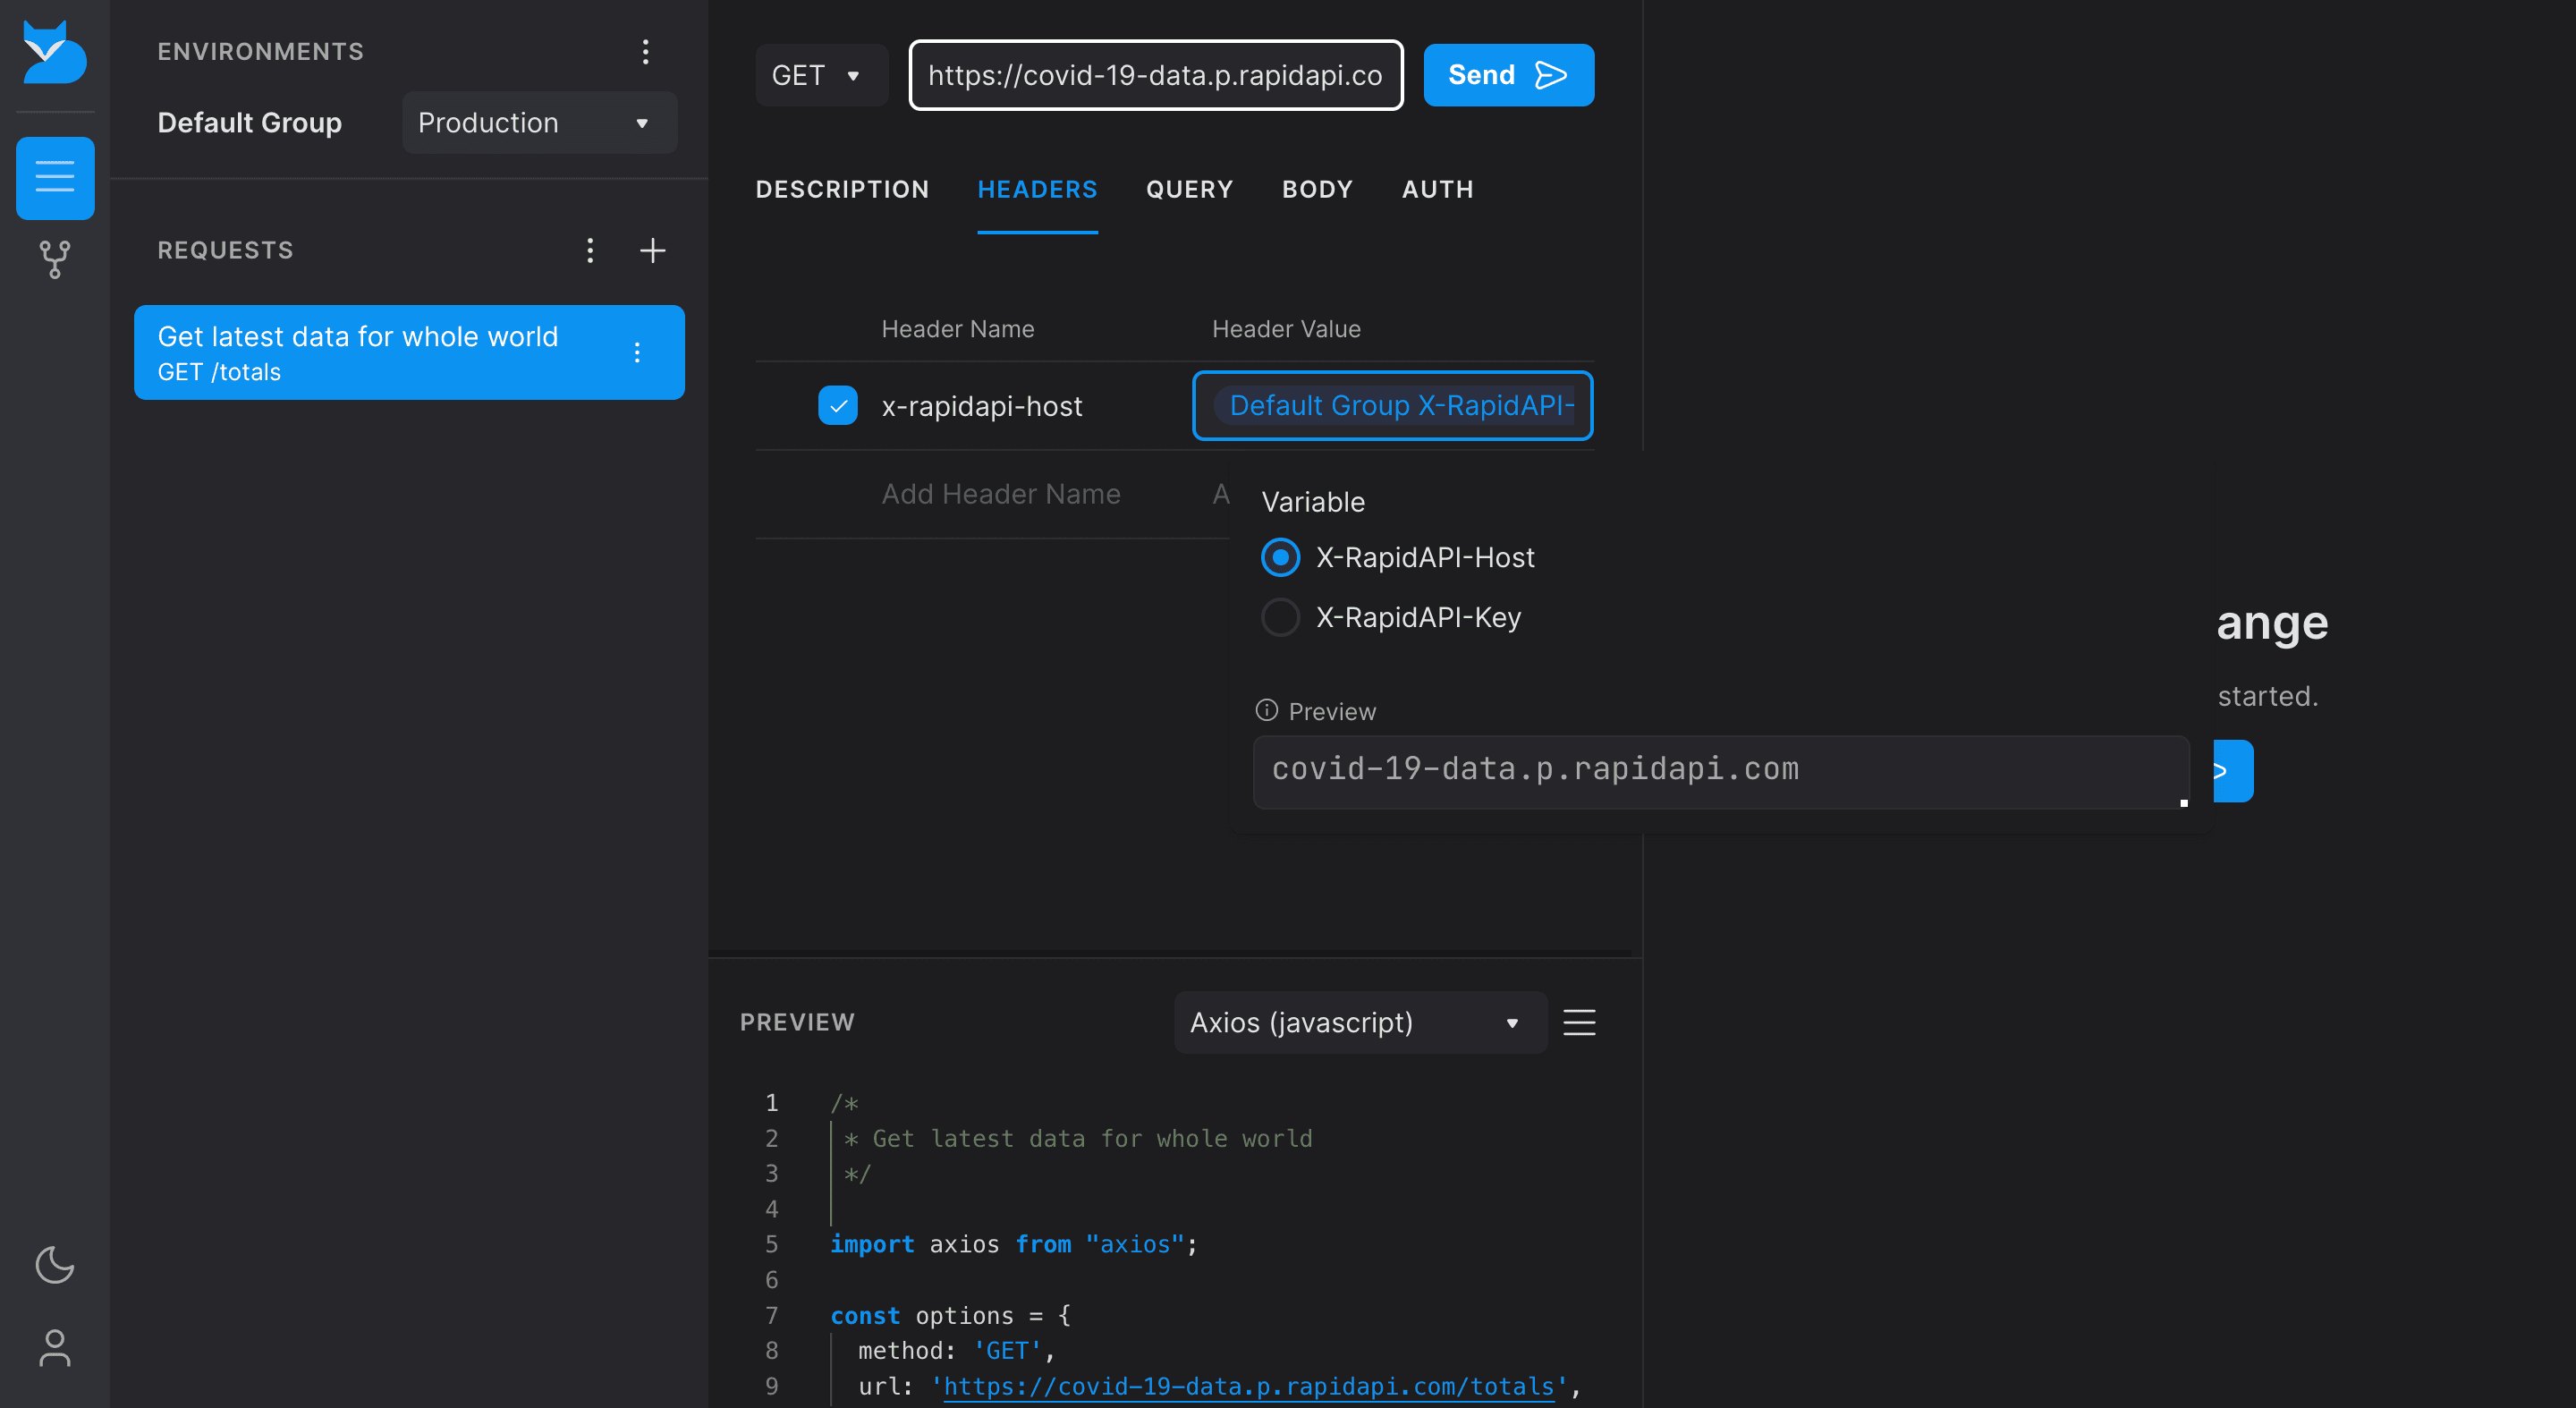
Task: Select 'Get latest data for whole world' request
Action: [x=409, y=352]
